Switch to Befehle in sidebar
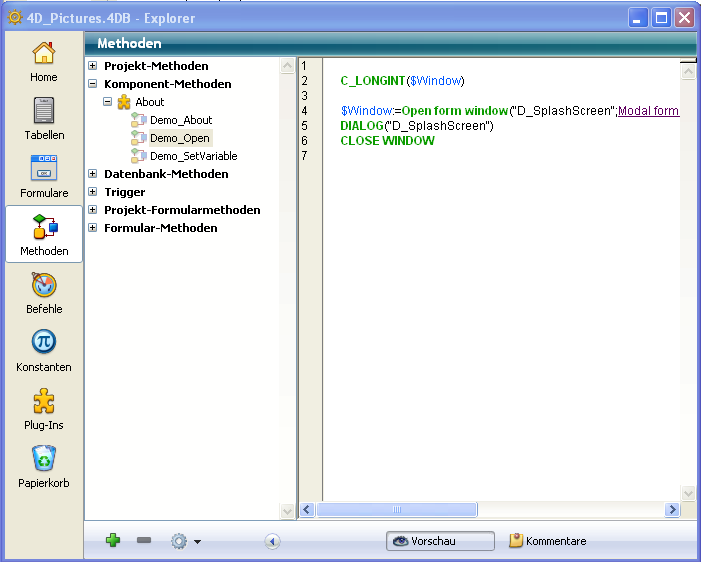 (x=43, y=292)
